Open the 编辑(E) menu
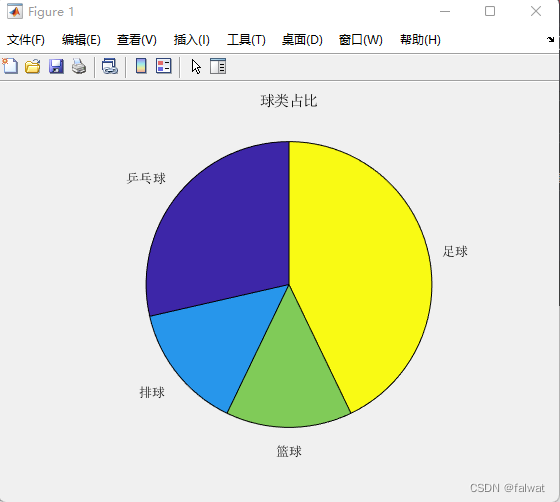Screen dimensions: 560x502 [x=81, y=40]
